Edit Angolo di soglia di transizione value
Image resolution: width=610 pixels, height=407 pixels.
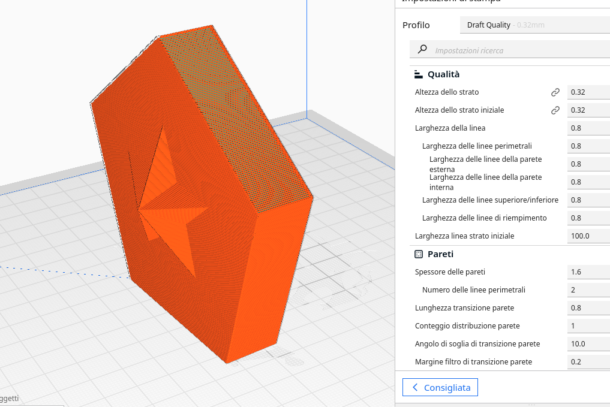point(589,344)
